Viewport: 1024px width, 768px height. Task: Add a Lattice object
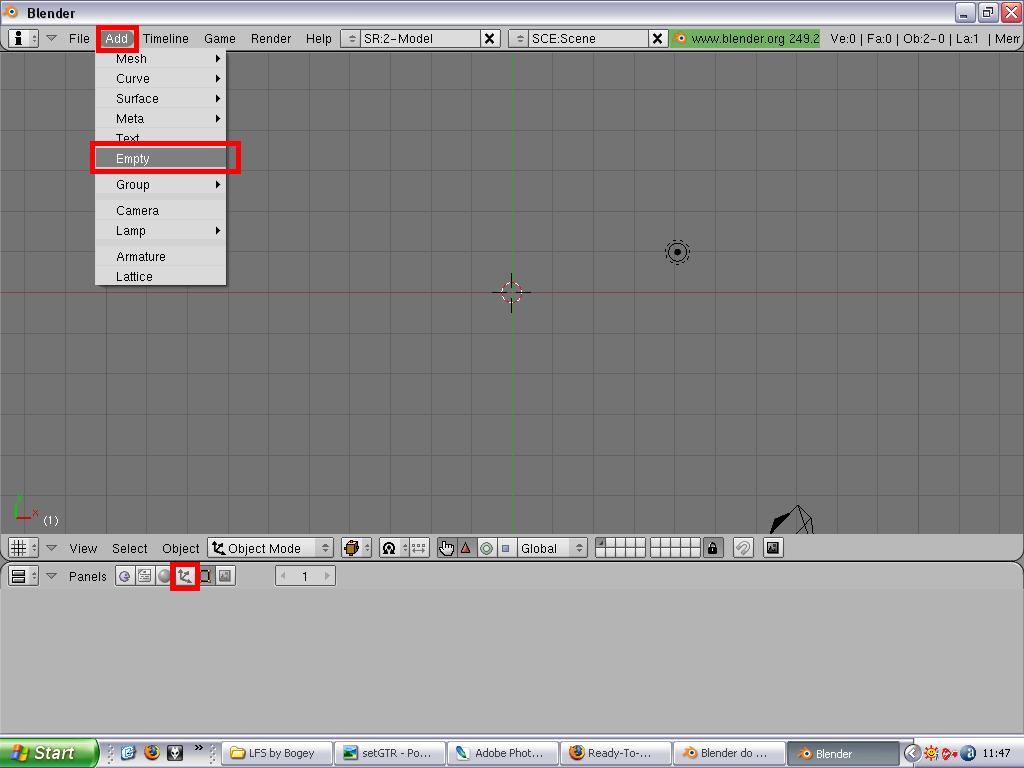161,276
